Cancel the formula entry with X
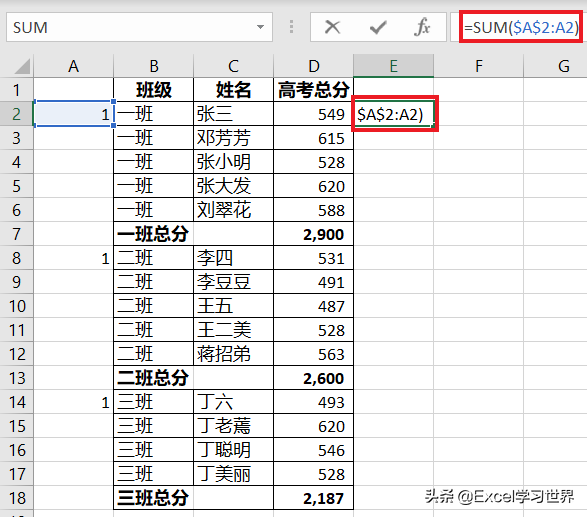The height and width of the screenshot is (517, 587). point(332,27)
